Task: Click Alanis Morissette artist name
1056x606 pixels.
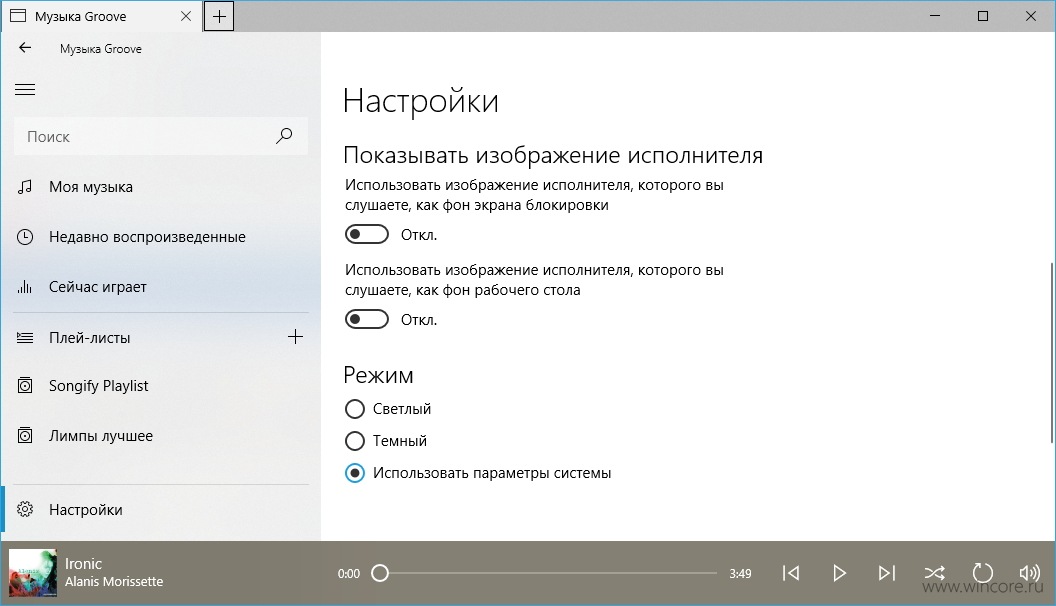Action: (114, 581)
